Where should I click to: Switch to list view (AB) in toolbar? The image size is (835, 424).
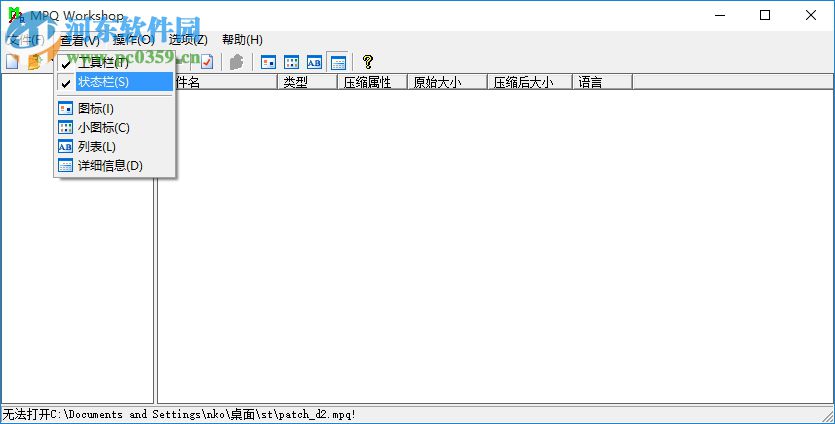[x=314, y=62]
